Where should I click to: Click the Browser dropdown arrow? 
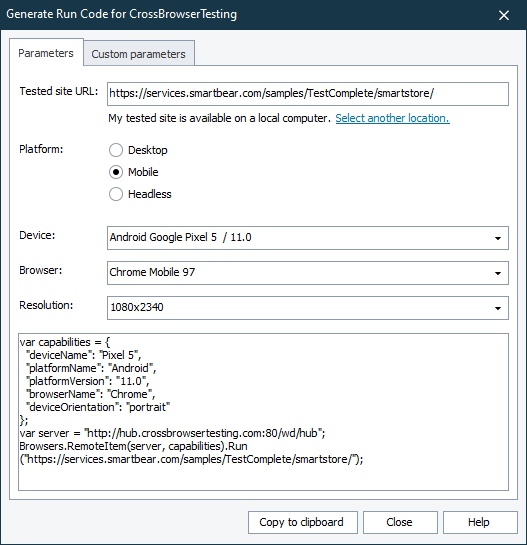[x=498, y=273]
